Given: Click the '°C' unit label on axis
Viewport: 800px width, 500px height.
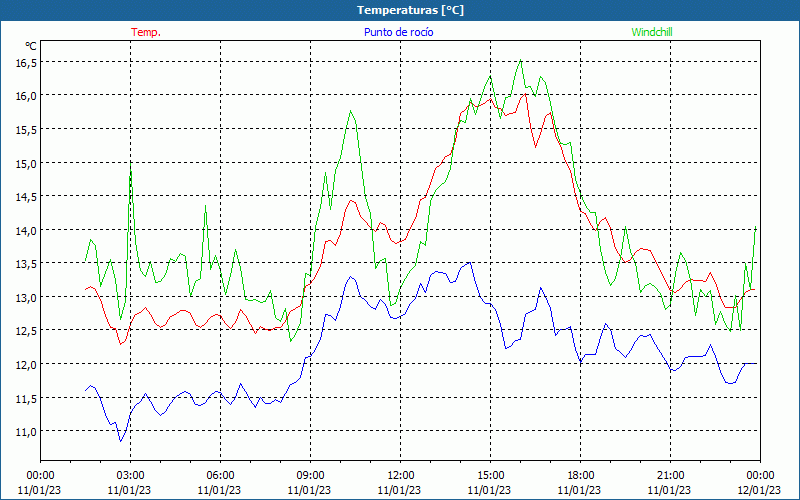Looking at the screenshot, I should click(x=31, y=46).
